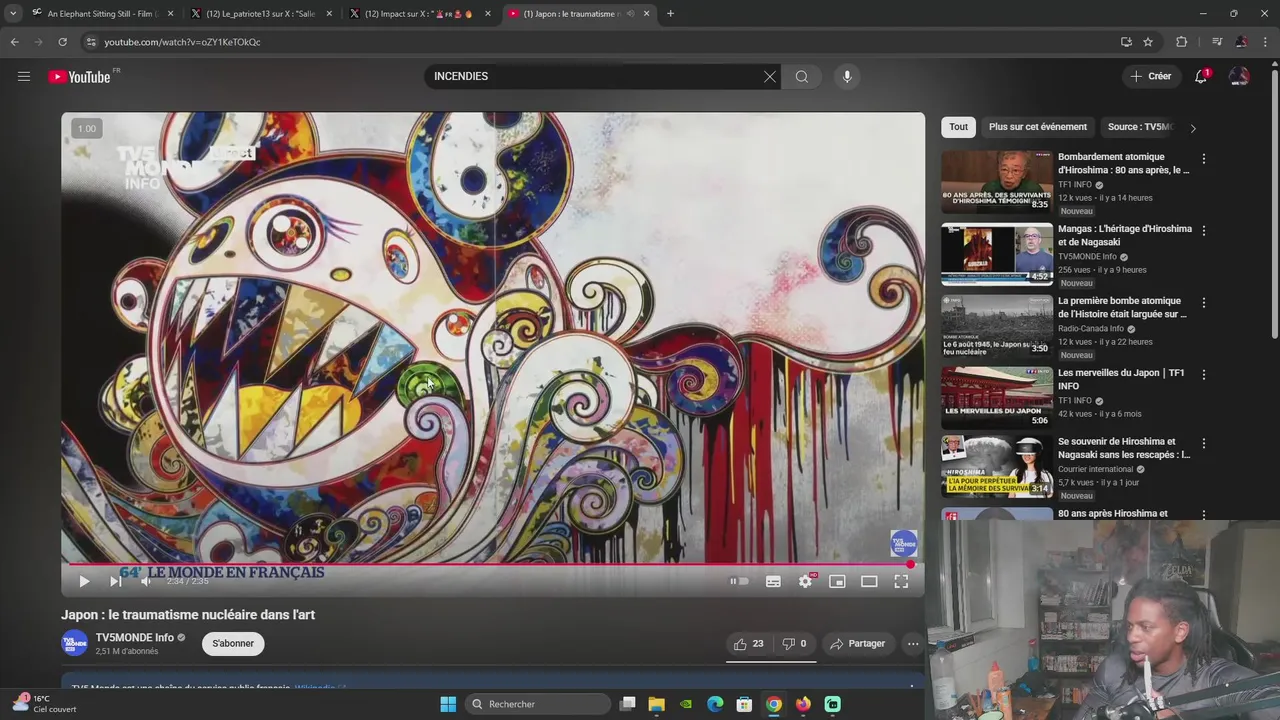Image resolution: width=1280 pixels, height=720 pixels.
Task: Open thumbnail of 'La première bombe atomique' video
Action: point(996,325)
